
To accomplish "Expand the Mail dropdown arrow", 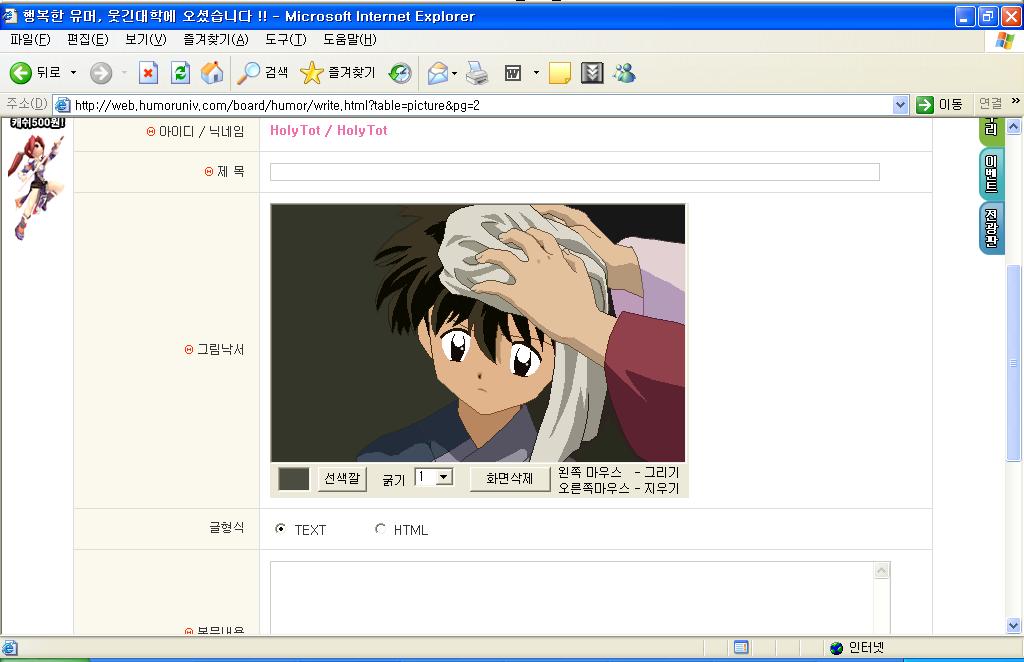I will [x=455, y=73].
